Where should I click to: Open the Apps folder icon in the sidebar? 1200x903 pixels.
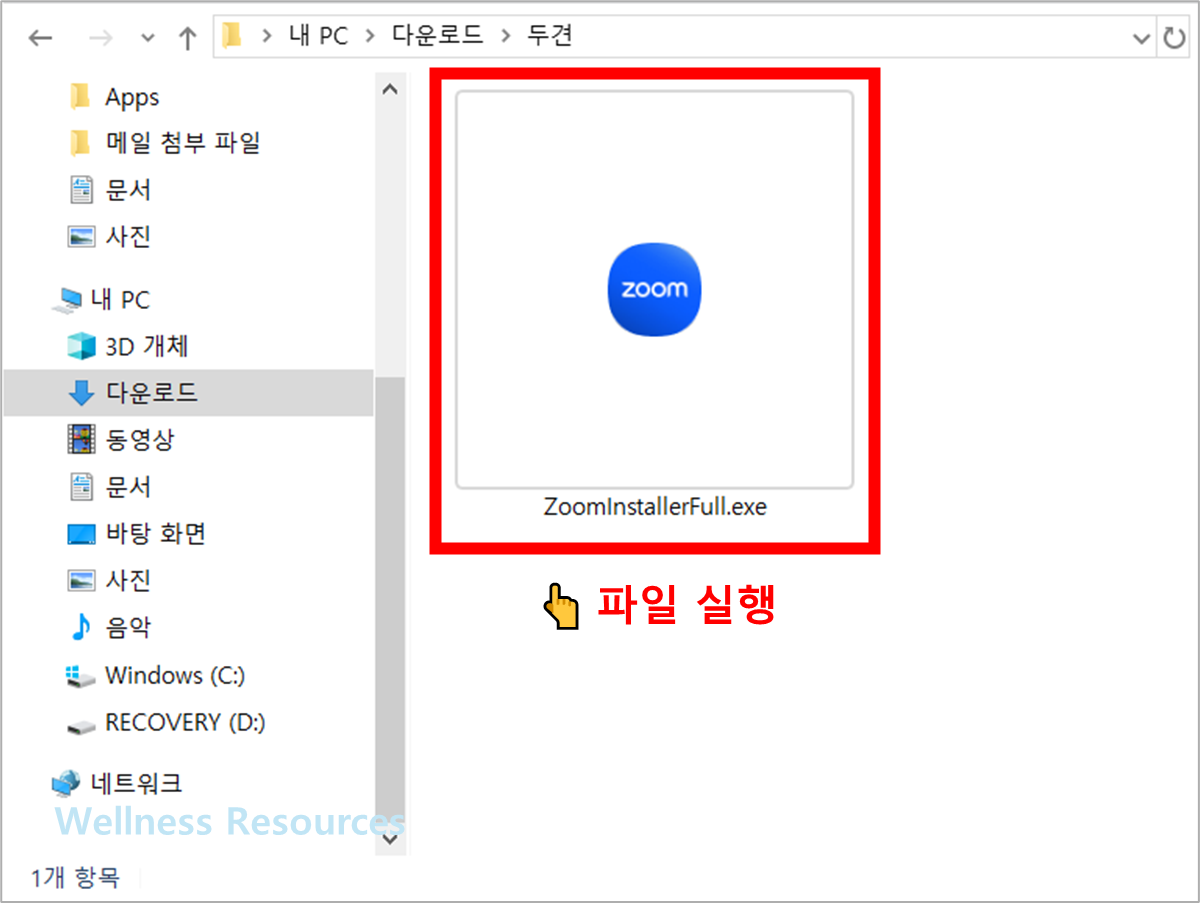(x=81, y=97)
